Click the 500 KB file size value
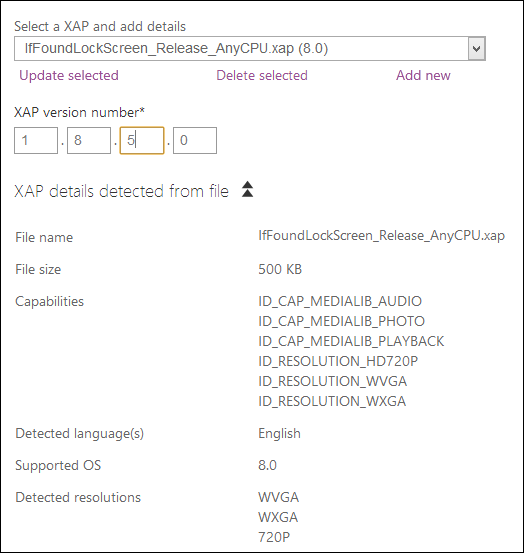Image resolution: width=524 pixels, height=553 pixels. click(280, 269)
